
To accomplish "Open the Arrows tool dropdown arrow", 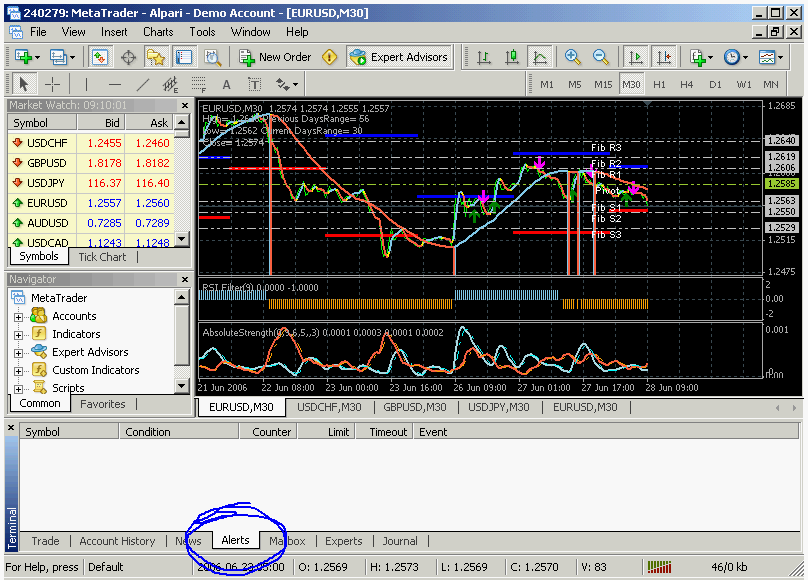I will tap(295, 84).
